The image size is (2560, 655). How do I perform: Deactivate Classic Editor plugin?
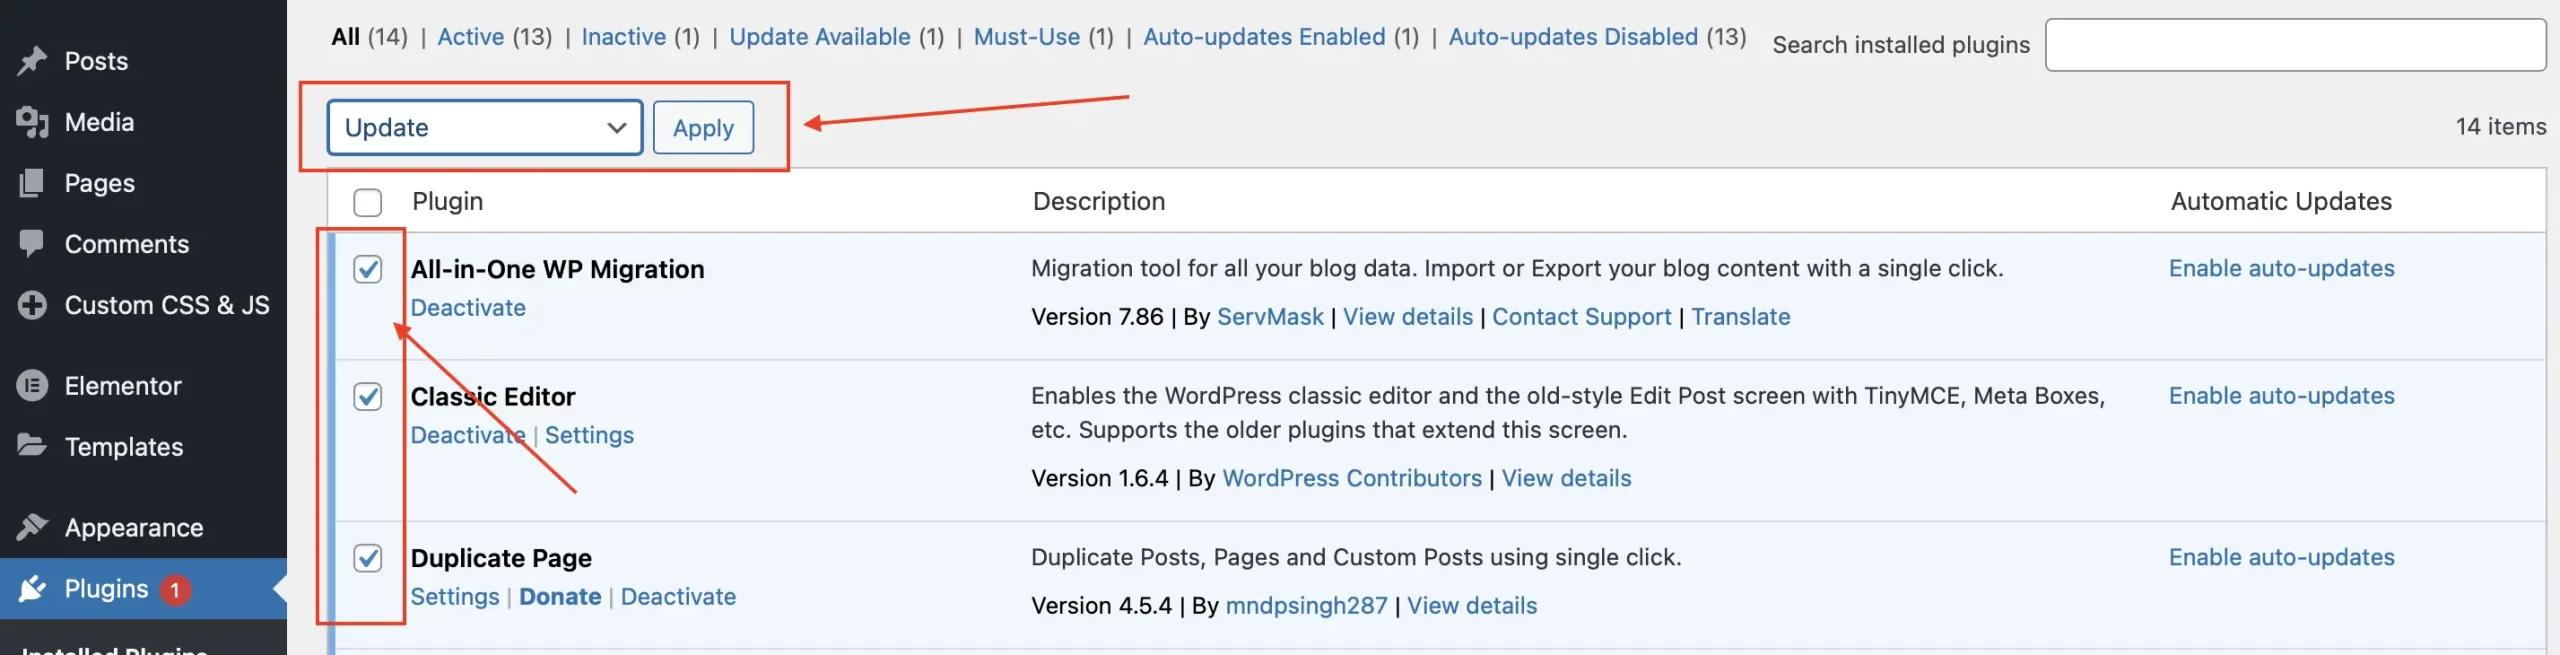tap(468, 435)
